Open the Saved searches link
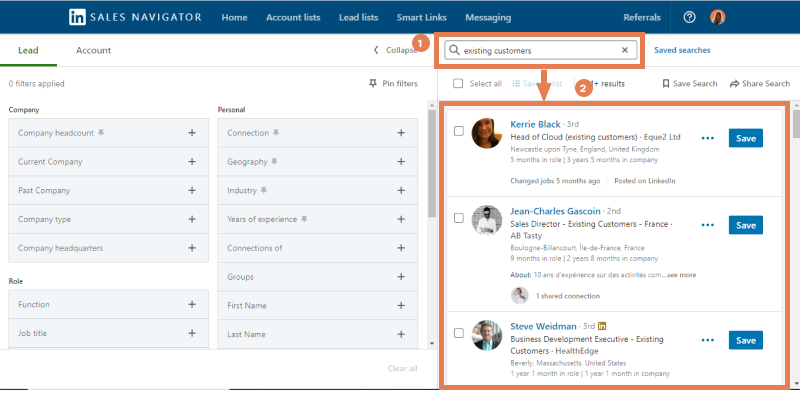Viewport: 800px width, 407px height. click(682, 50)
